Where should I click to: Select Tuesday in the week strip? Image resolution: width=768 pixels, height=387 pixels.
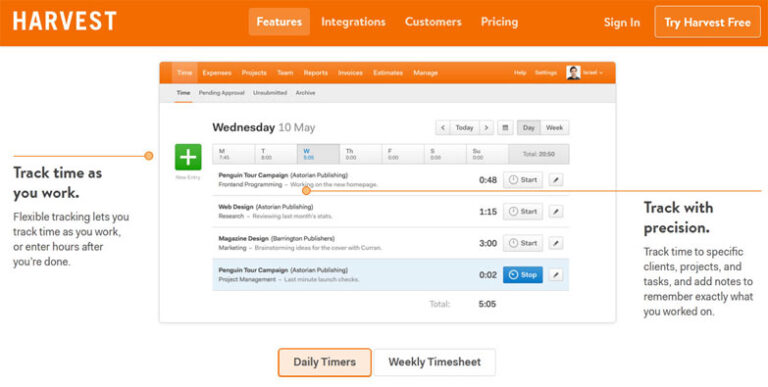point(276,154)
